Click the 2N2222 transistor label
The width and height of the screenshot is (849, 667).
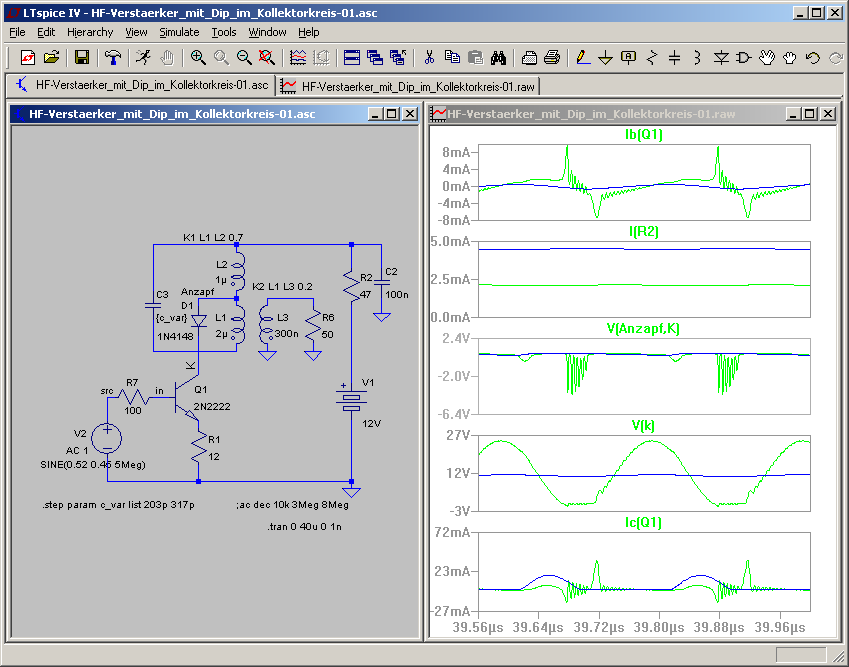212,407
